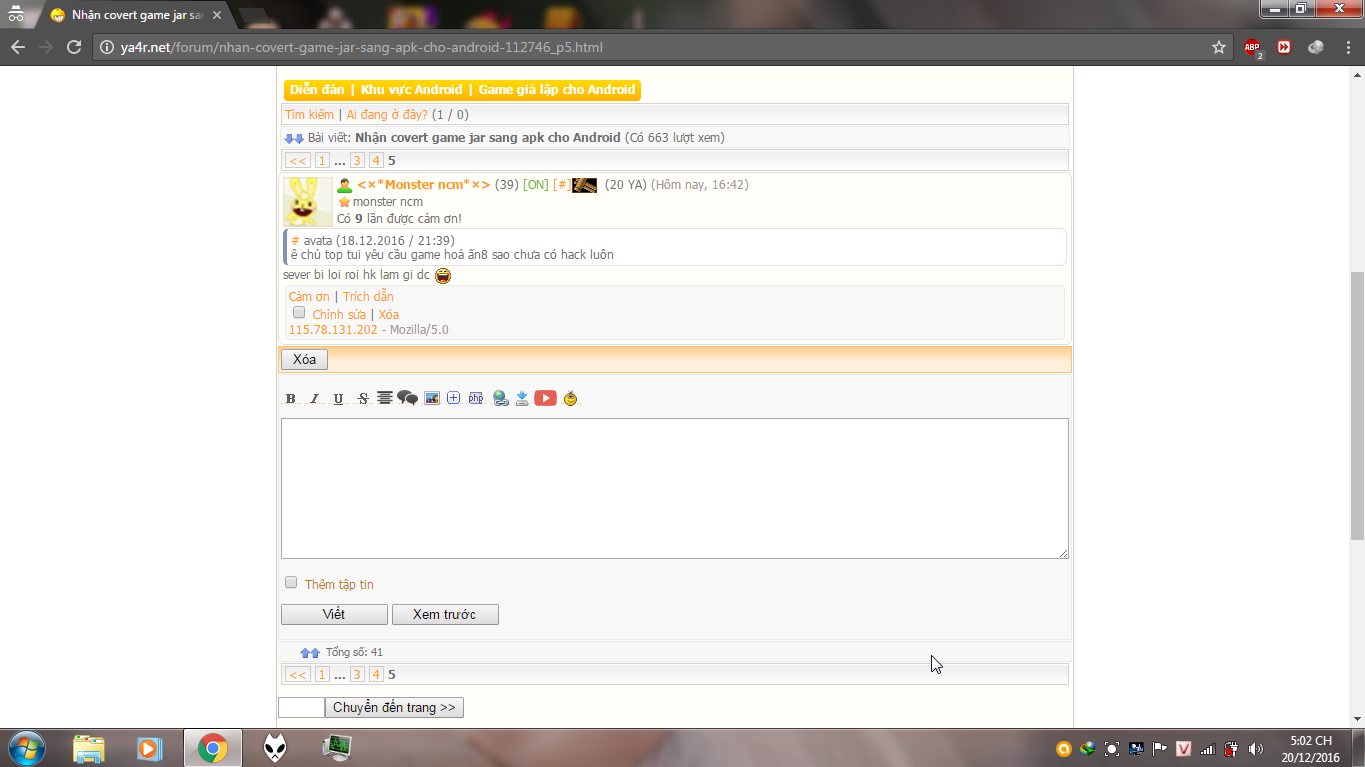Open the volume control in system tray
1365x767 pixels.
(x=1256, y=749)
